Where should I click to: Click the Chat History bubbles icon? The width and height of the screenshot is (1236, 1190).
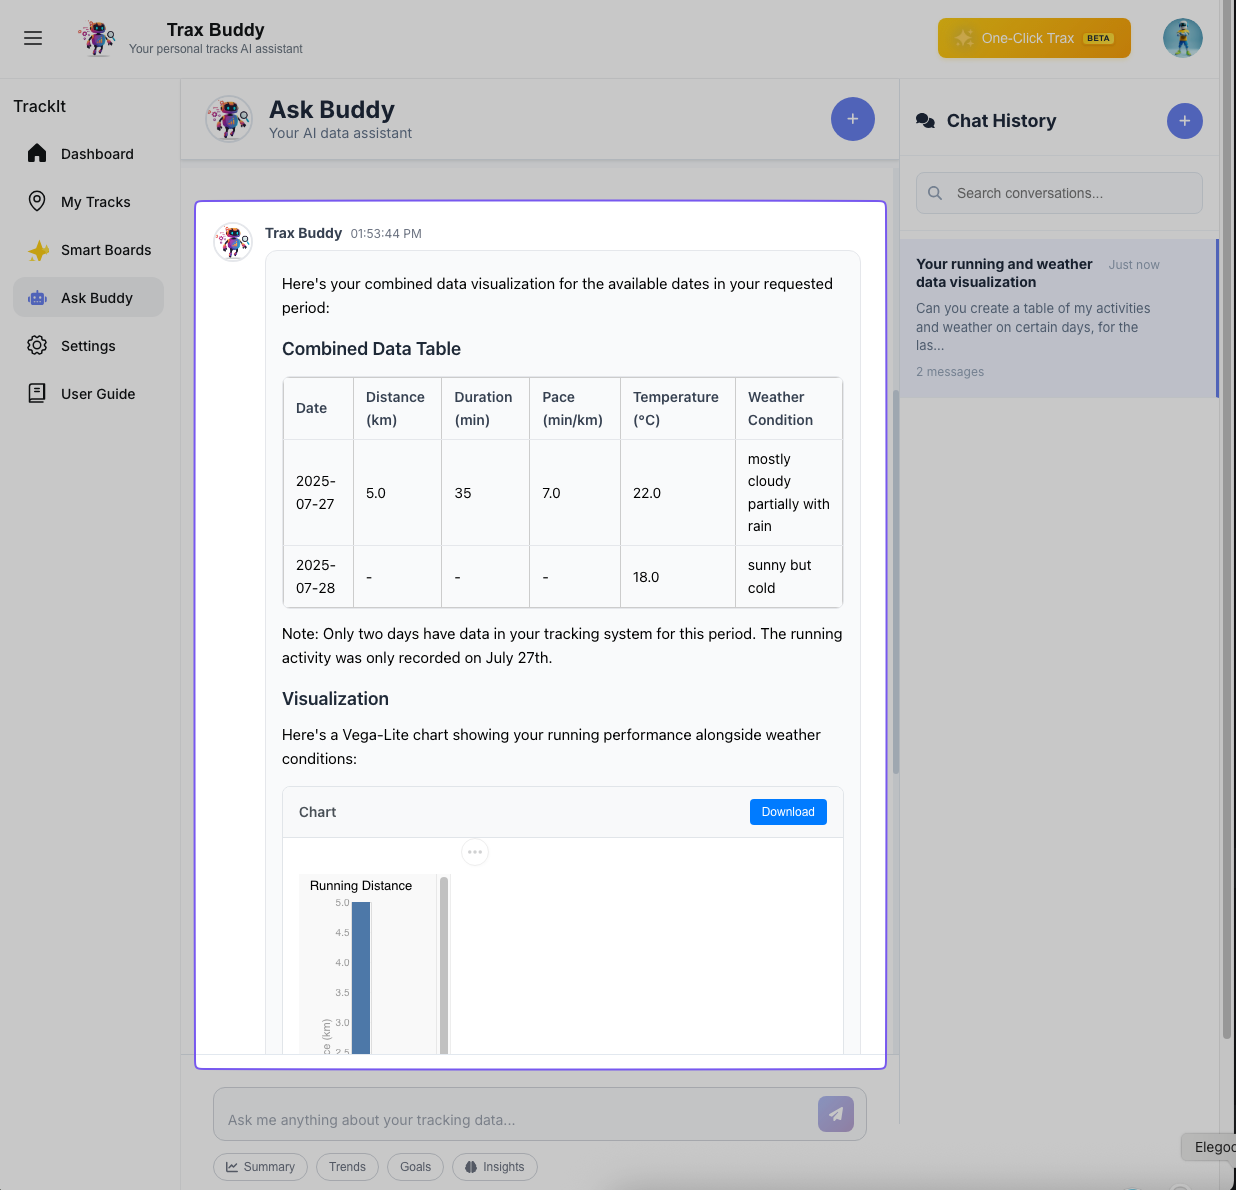tap(926, 121)
